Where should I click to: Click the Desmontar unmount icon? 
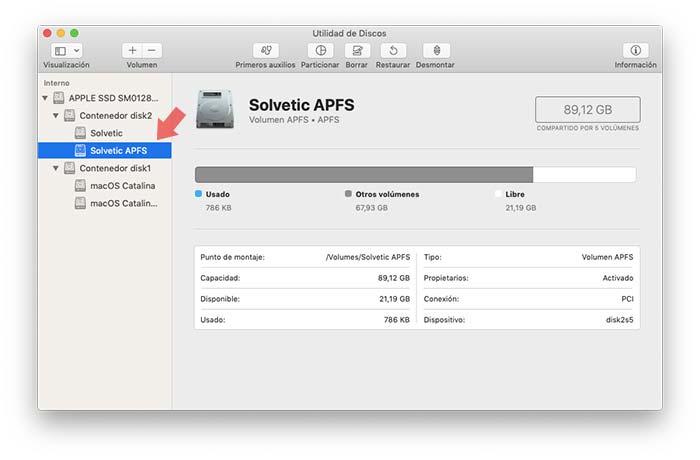click(x=436, y=50)
